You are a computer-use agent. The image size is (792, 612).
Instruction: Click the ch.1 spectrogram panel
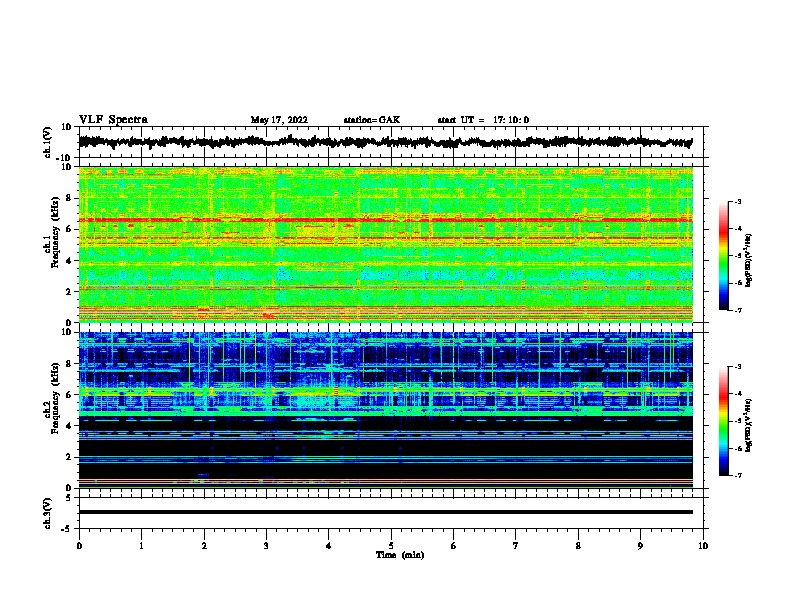coord(386,244)
